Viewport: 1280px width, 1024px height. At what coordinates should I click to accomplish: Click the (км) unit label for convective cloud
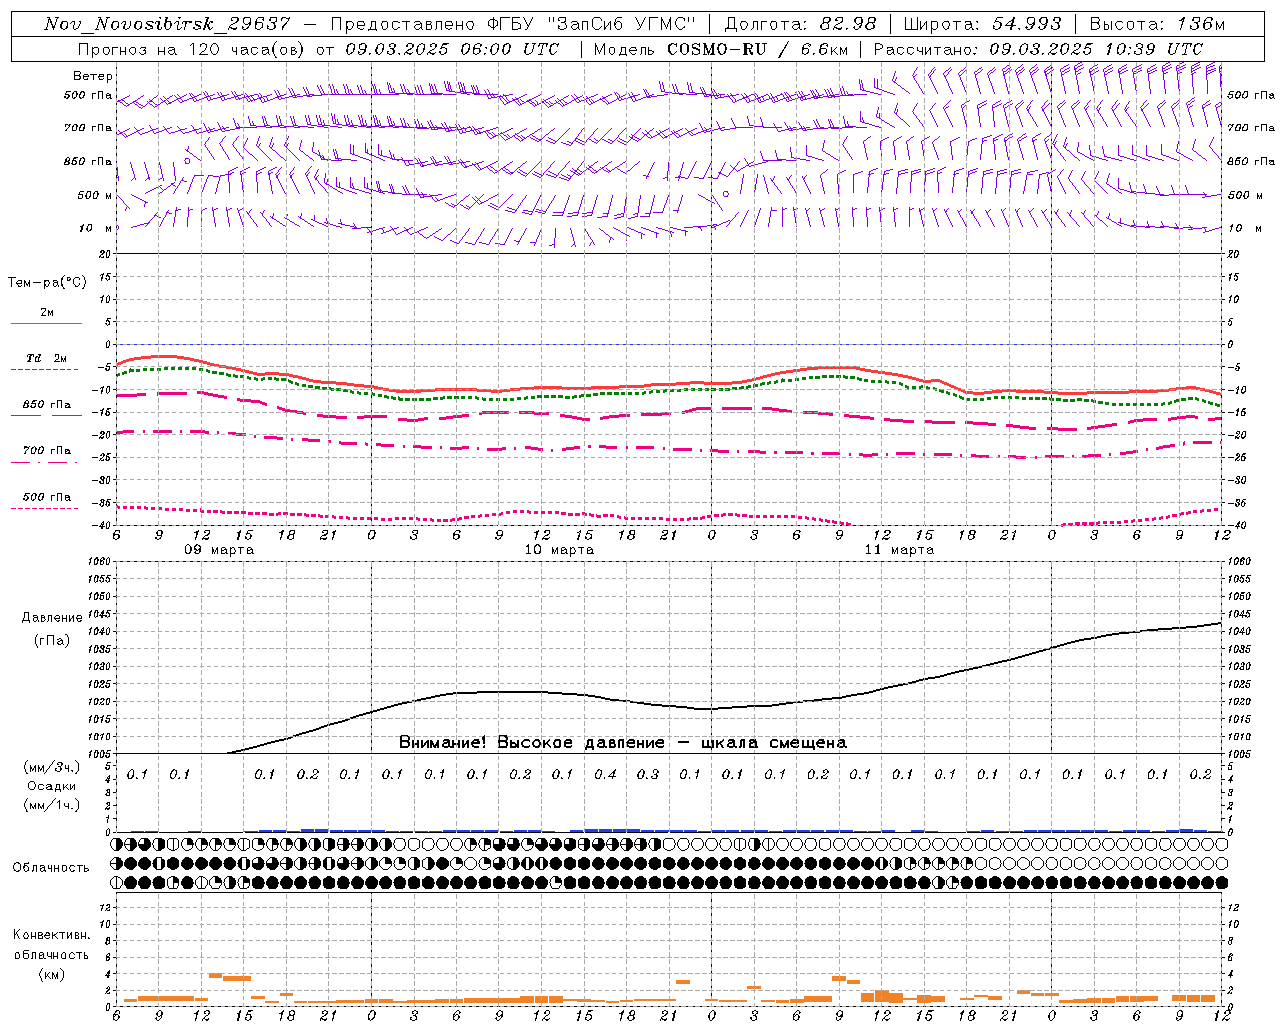[x=51, y=975]
